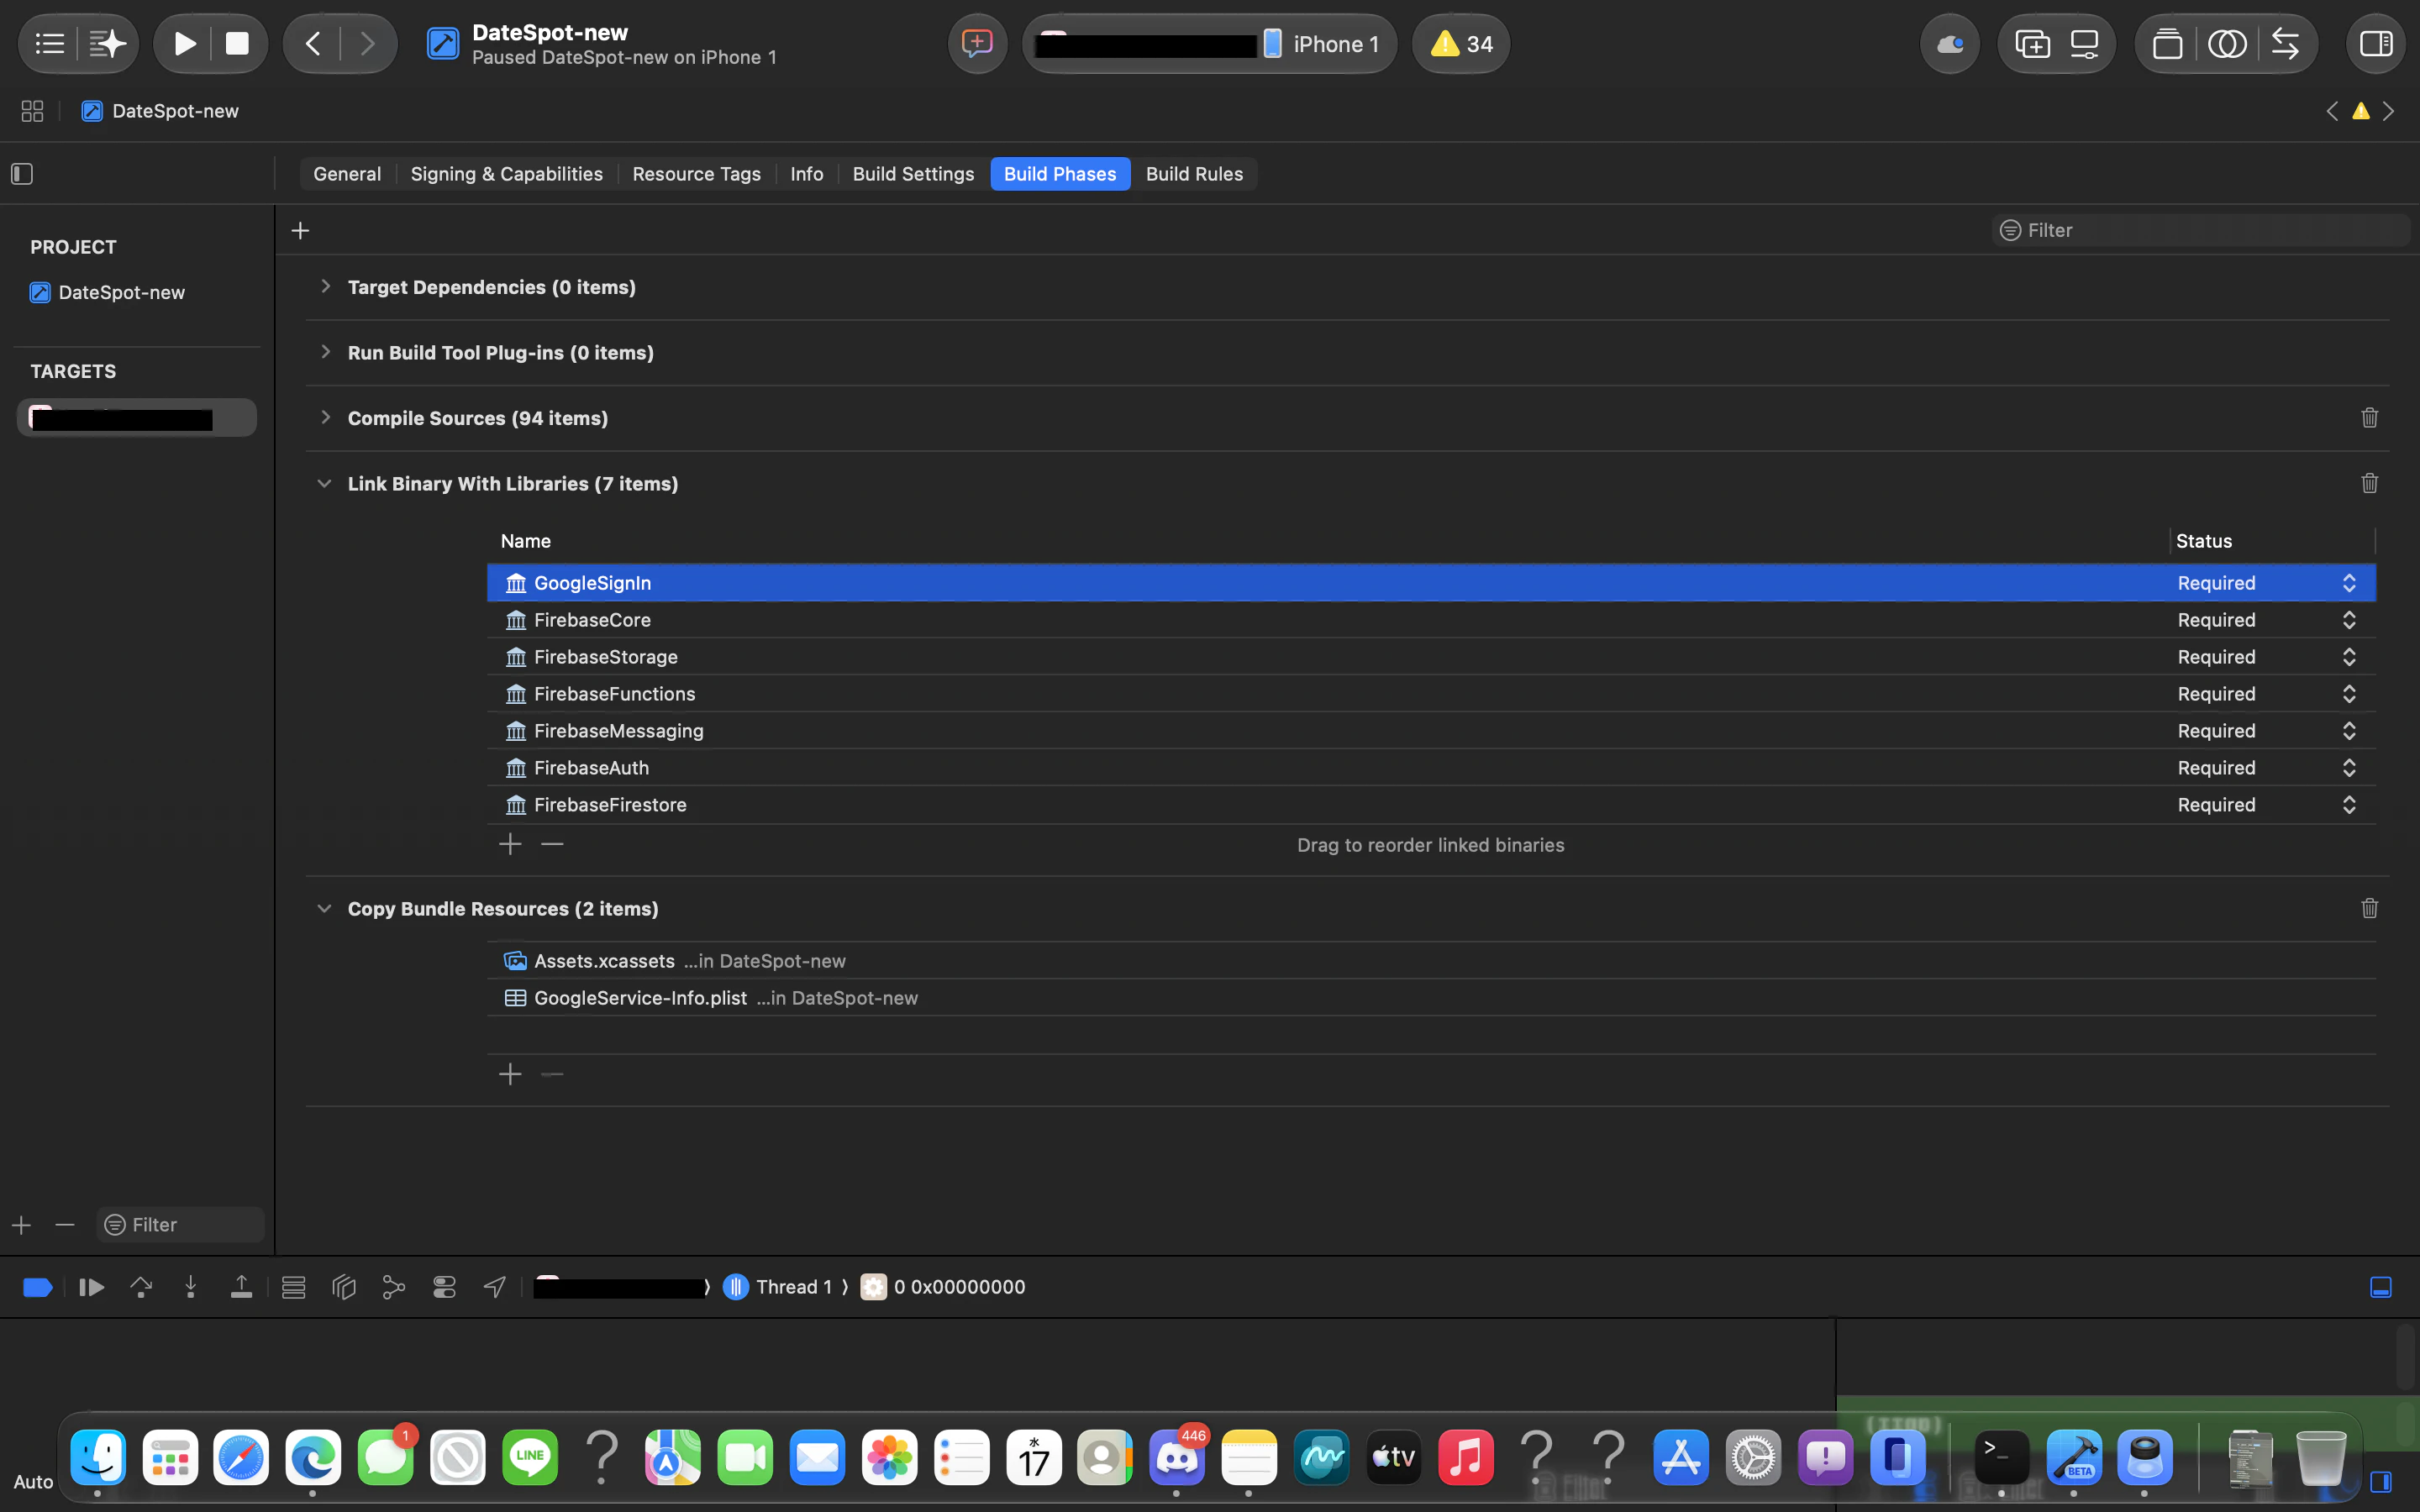
Task: Open Terminal from the Dock
Action: [x=2001, y=1458]
